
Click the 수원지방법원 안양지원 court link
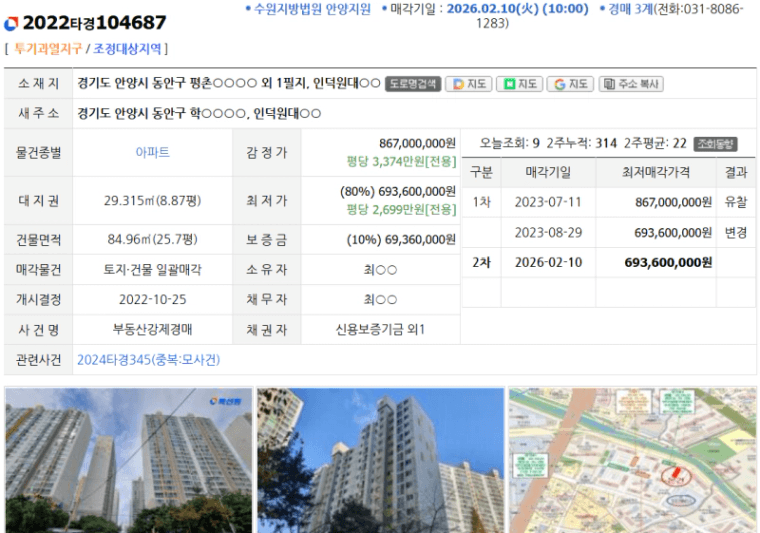click(x=312, y=9)
